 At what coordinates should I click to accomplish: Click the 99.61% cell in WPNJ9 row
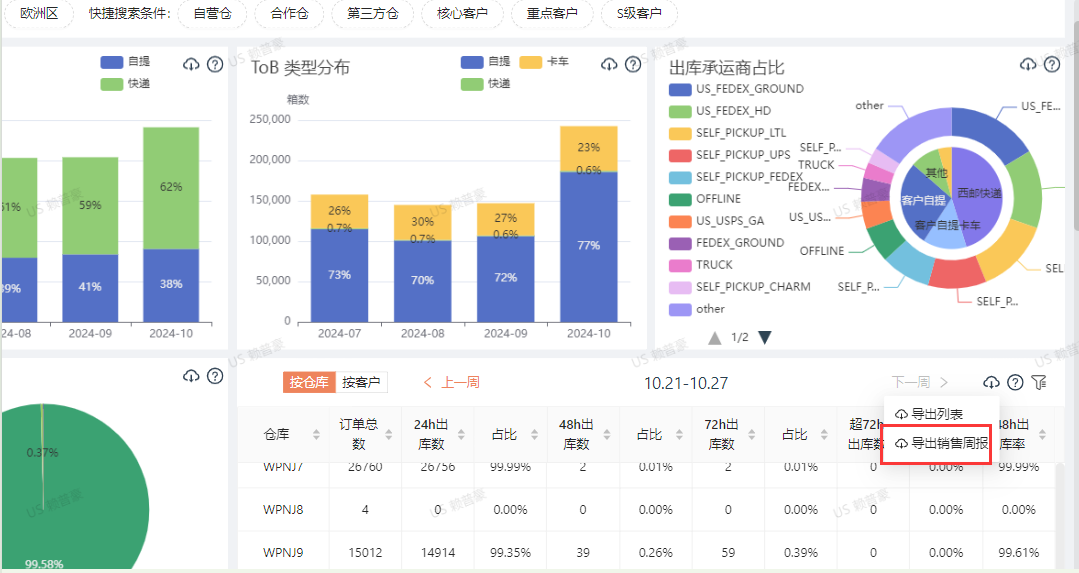(1018, 552)
